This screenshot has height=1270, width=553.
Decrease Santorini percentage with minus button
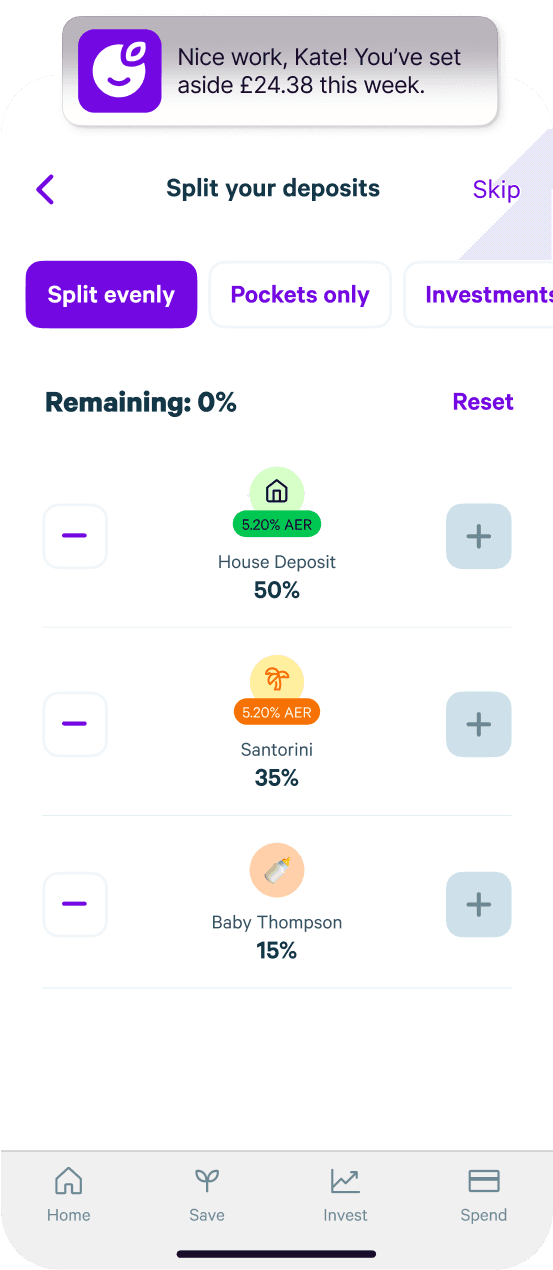pos(75,724)
